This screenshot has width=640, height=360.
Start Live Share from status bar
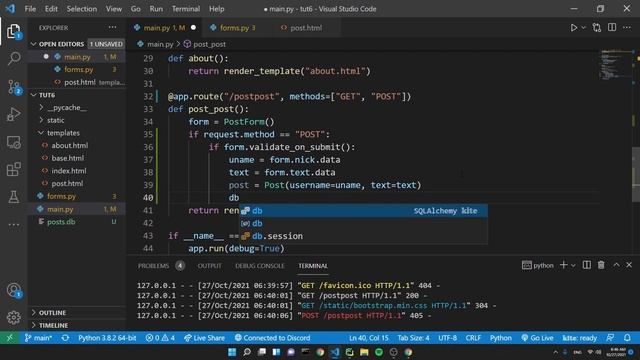[204, 338]
